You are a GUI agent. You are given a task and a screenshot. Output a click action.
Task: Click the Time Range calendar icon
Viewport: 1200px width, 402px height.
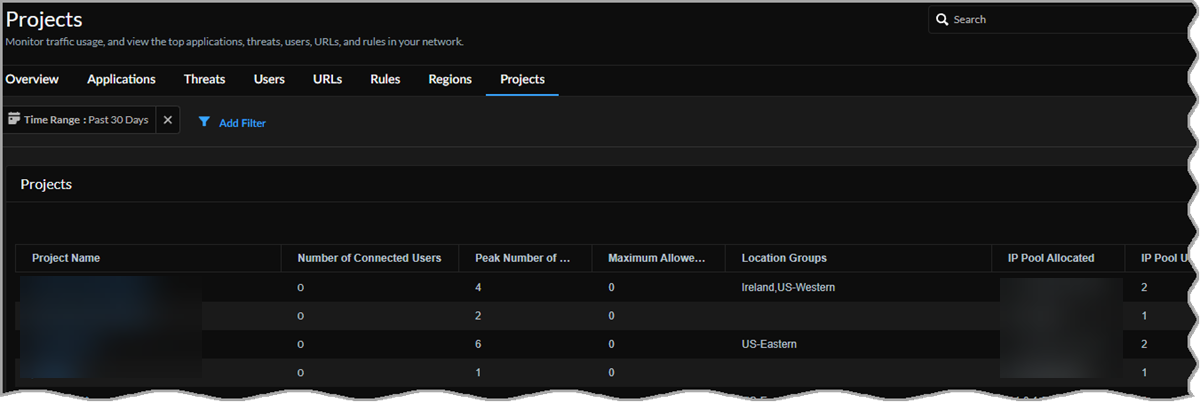click(x=14, y=119)
